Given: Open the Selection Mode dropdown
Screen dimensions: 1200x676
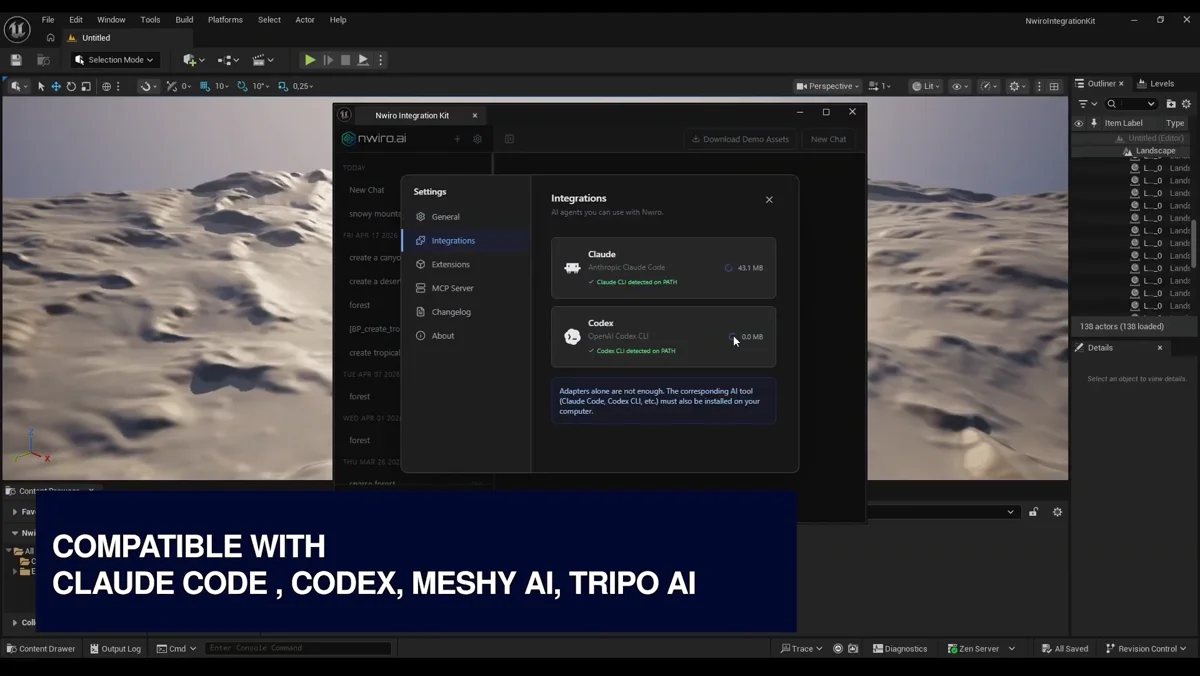Looking at the screenshot, I should click(114, 60).
